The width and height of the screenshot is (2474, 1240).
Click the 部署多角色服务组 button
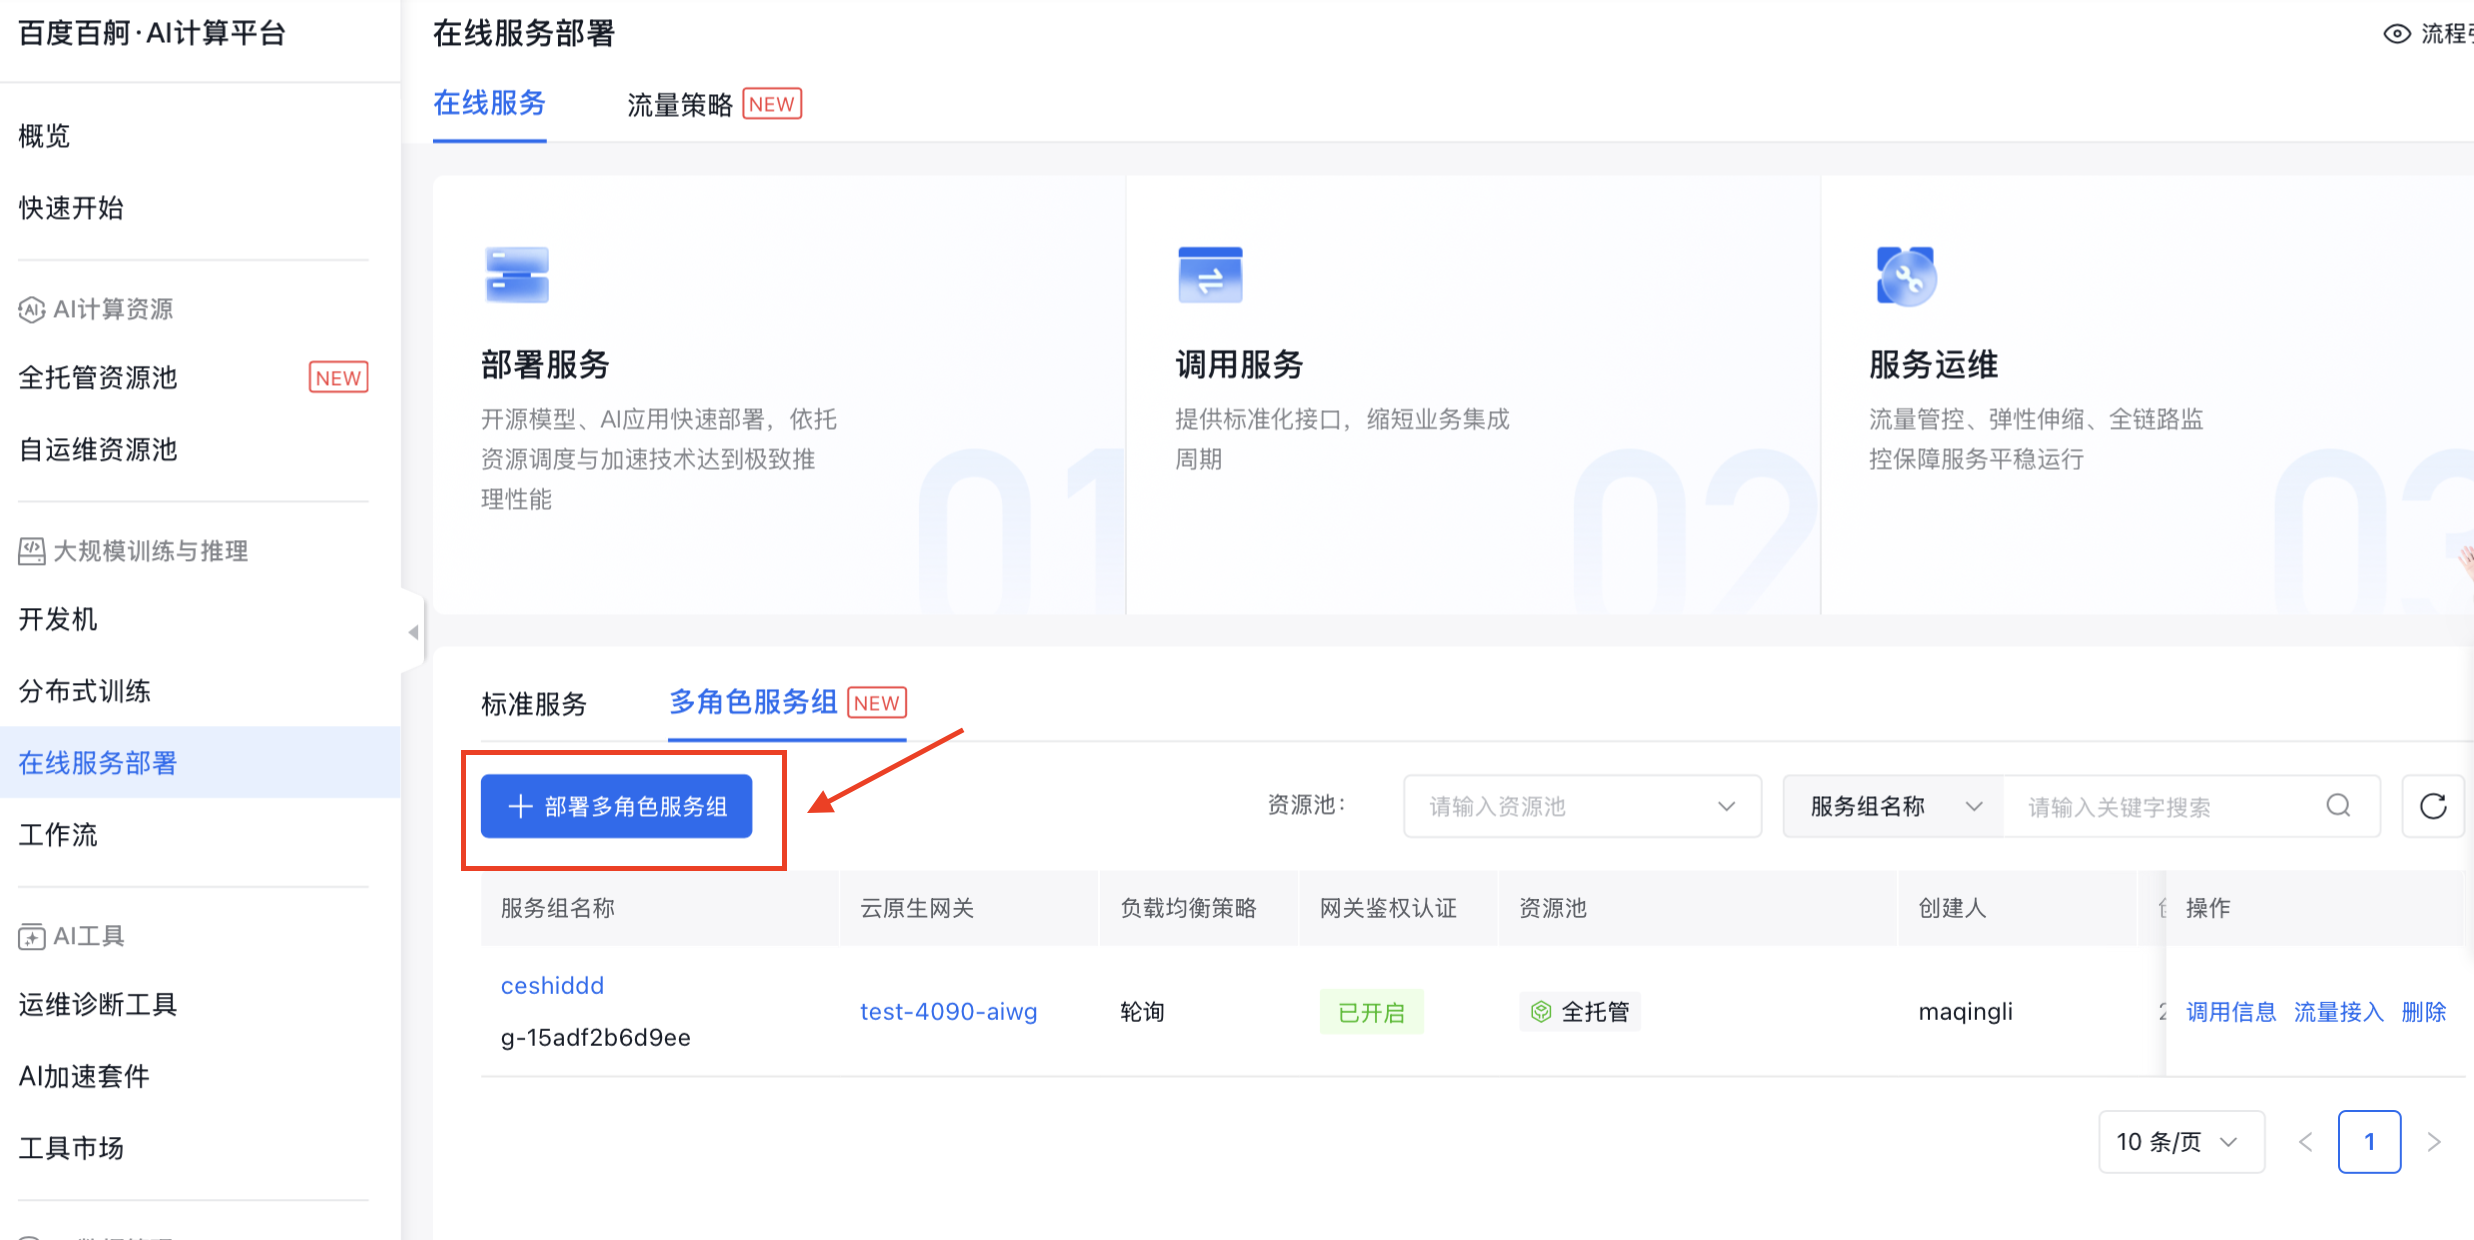[616, 806]
